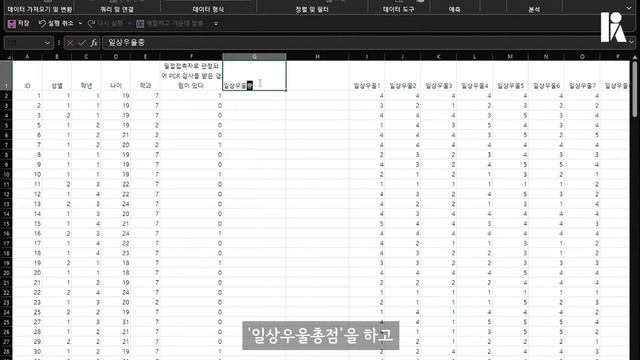Viewport: 640px width, 360px height.
Task: Expand the formula bar chevron
Action: [x=631, y=42]
